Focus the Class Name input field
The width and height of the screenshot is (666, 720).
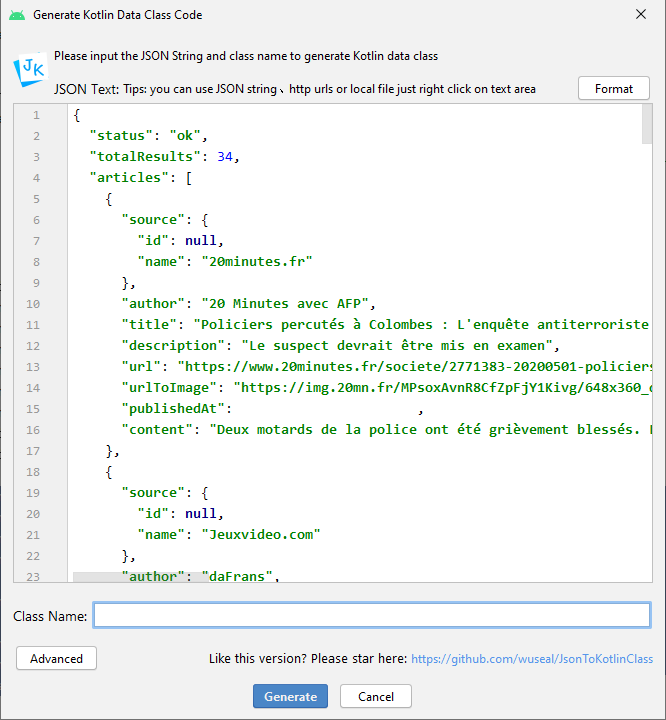click(x=371, y=615)
